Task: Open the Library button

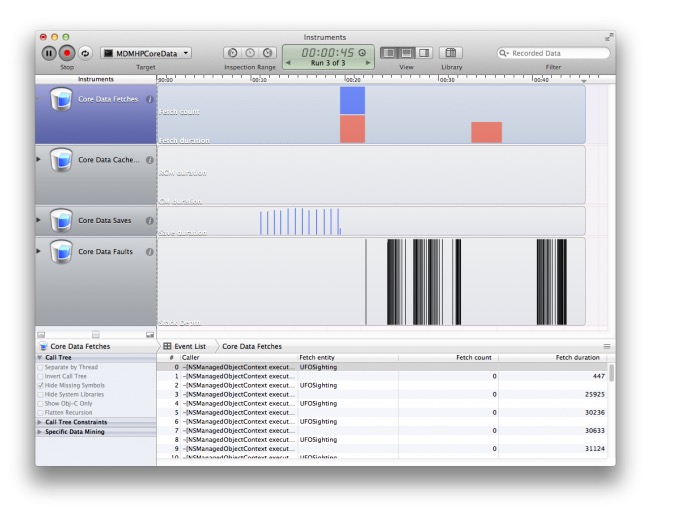Action: click(451, 53)
